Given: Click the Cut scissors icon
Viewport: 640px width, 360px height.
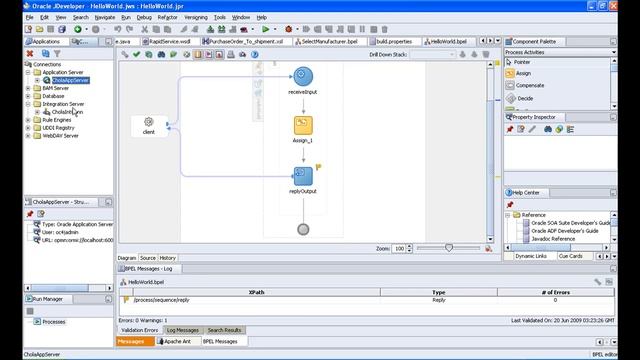Looking at the screenshot, I should point(144,29).
